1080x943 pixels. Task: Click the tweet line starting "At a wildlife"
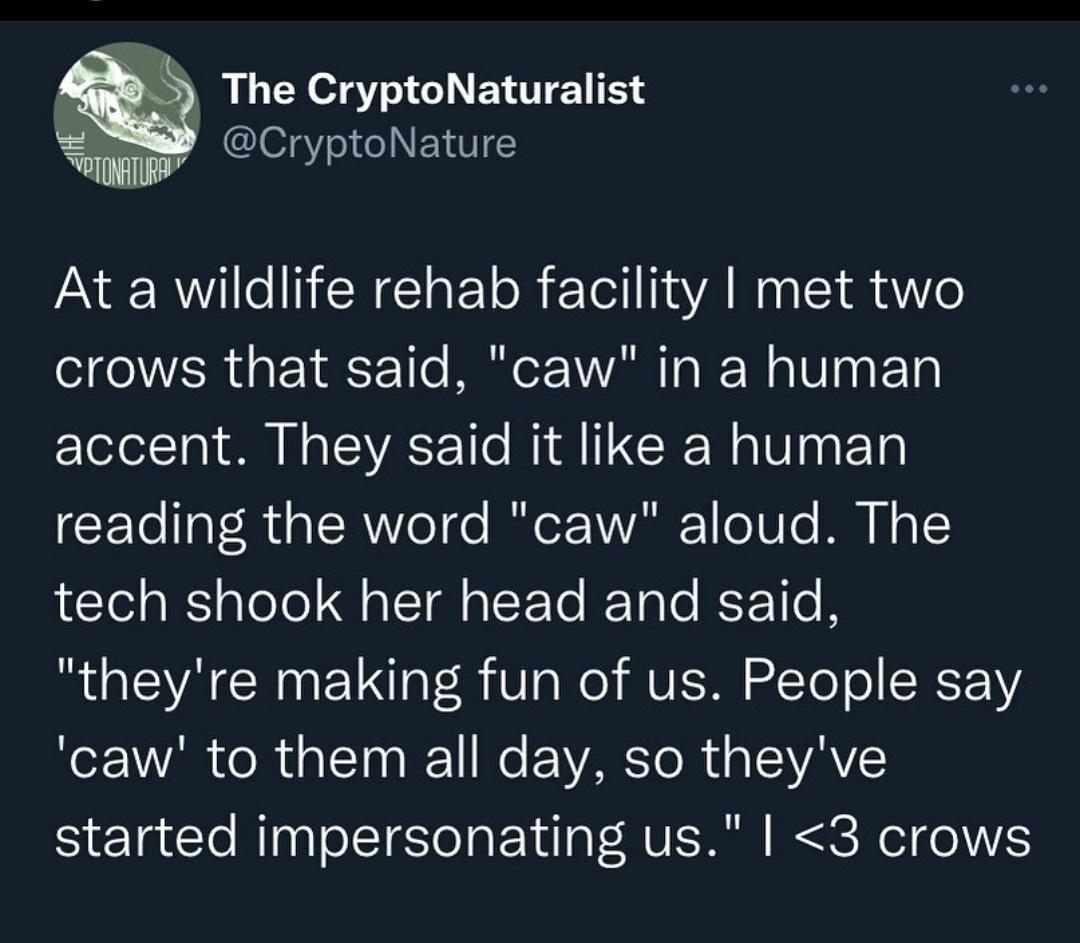tap(508, 293)
